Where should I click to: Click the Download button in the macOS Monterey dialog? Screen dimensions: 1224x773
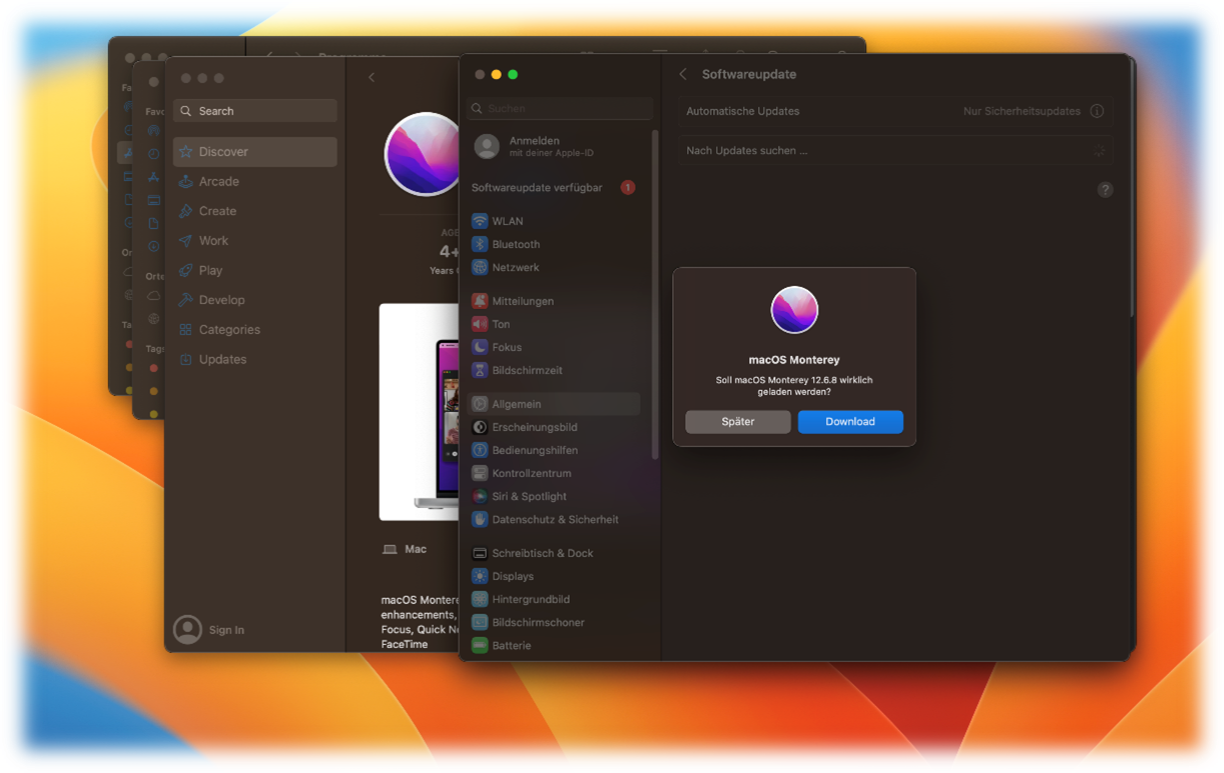click(850, 422)
